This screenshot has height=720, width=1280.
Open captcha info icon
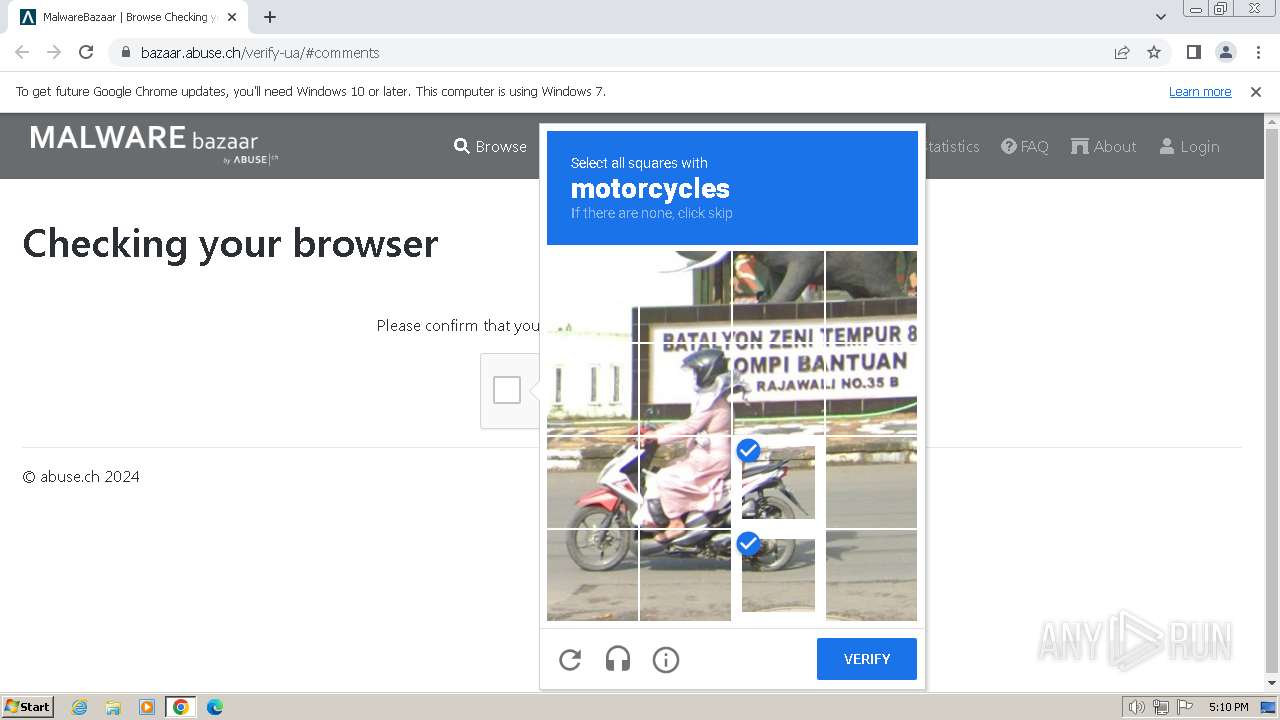coord(666,659)
